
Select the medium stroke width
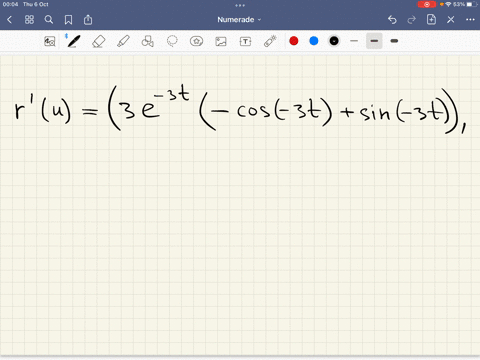[x=374, y=41]
